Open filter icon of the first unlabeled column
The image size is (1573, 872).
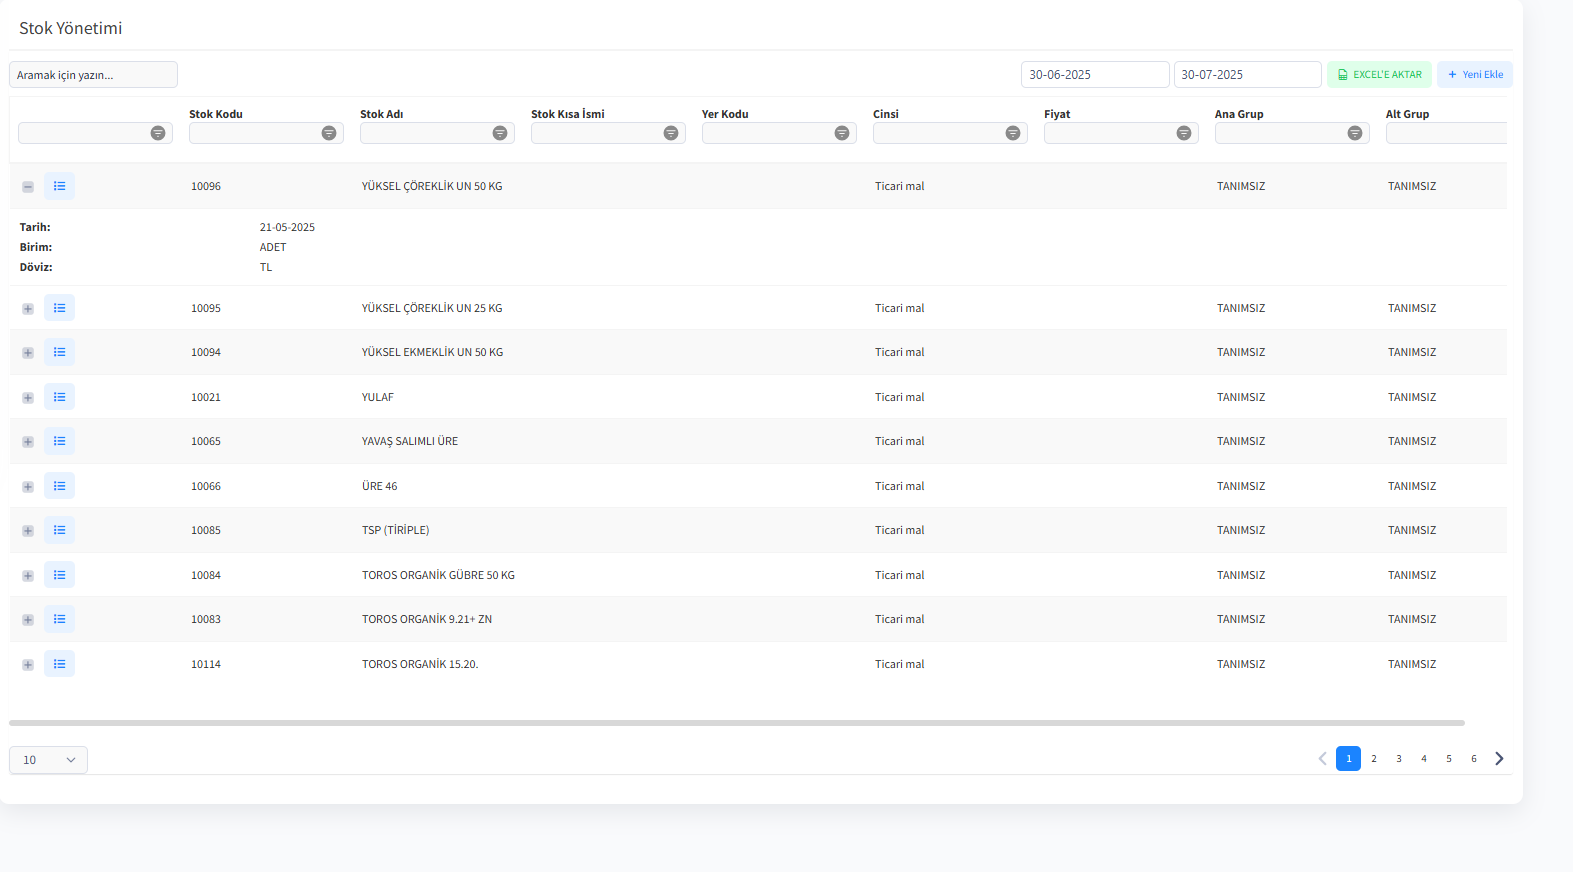158,133
